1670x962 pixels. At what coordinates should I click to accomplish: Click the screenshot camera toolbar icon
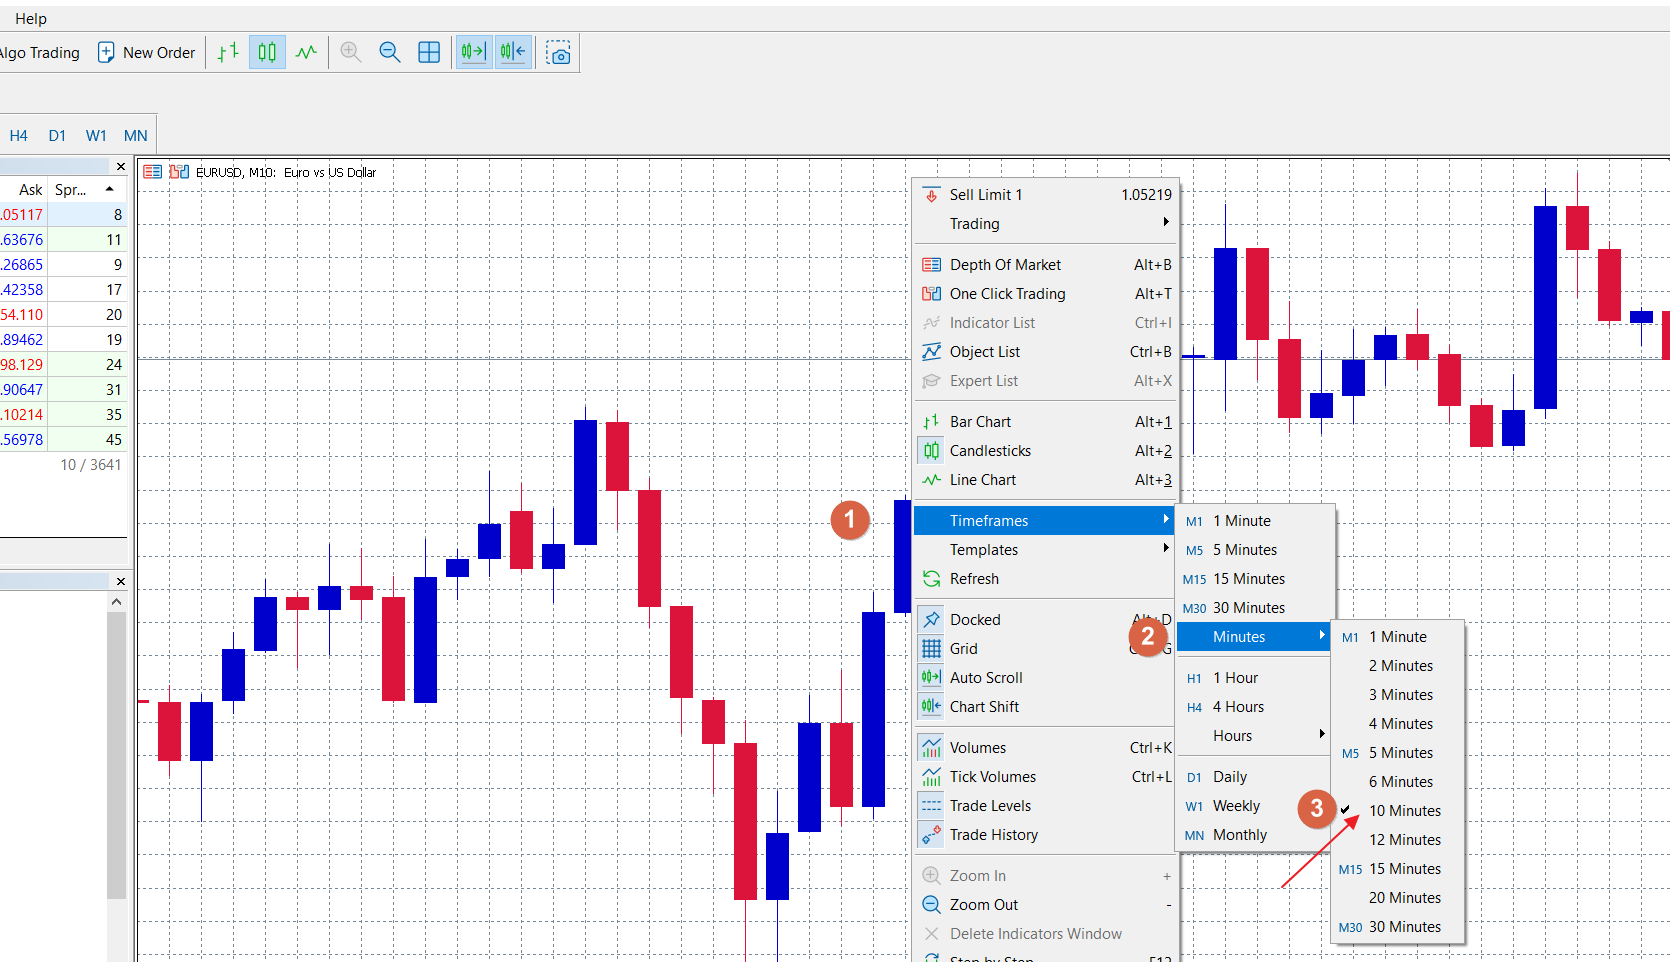tap(559, 53)
